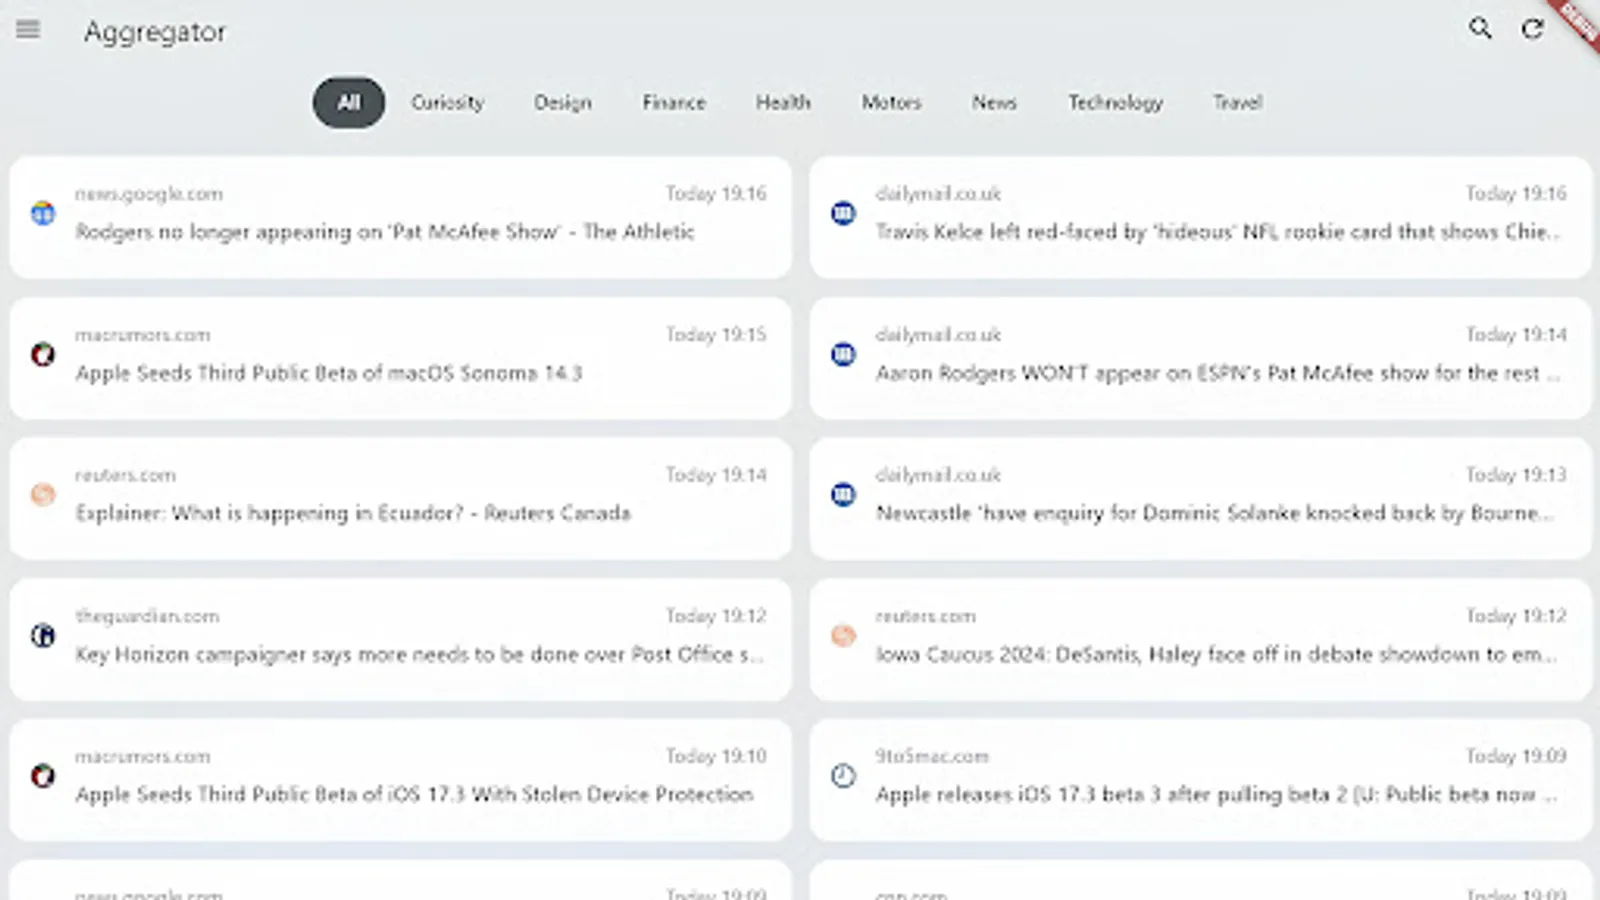Select the All filter chip
The height and width of the screenshot is (900, 1600).
(348, 102)
